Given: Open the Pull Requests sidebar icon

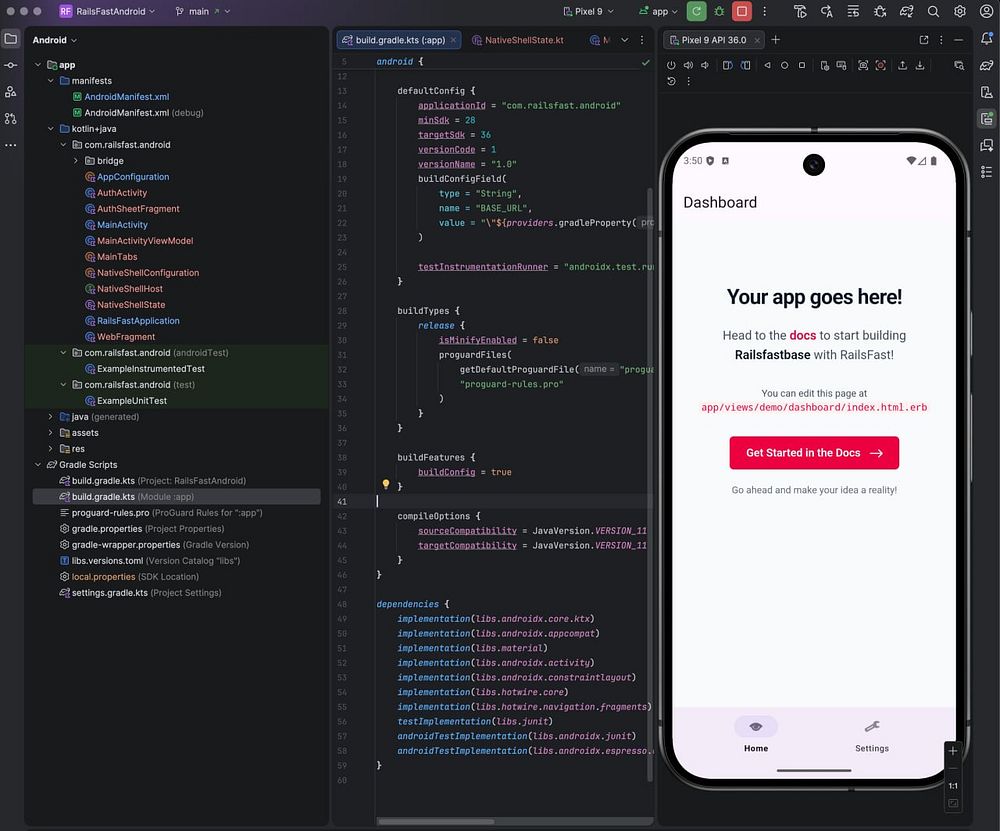Looking at the screenshot, I should point(11,119).
